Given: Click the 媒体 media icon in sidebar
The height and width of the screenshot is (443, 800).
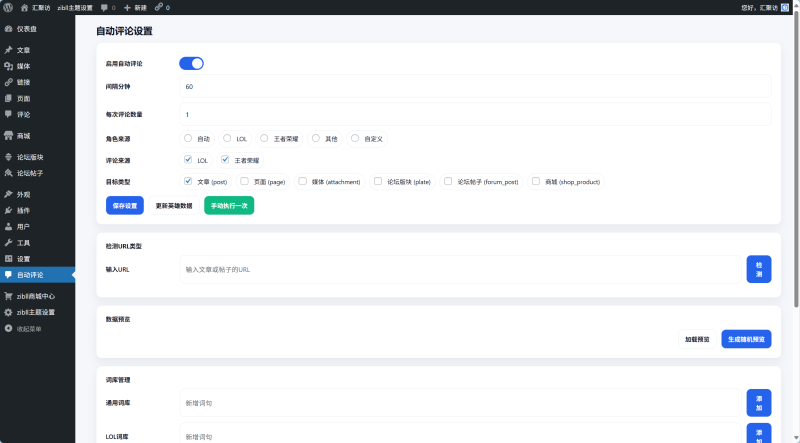Looking at the screenshot, I should click(9, 66).
